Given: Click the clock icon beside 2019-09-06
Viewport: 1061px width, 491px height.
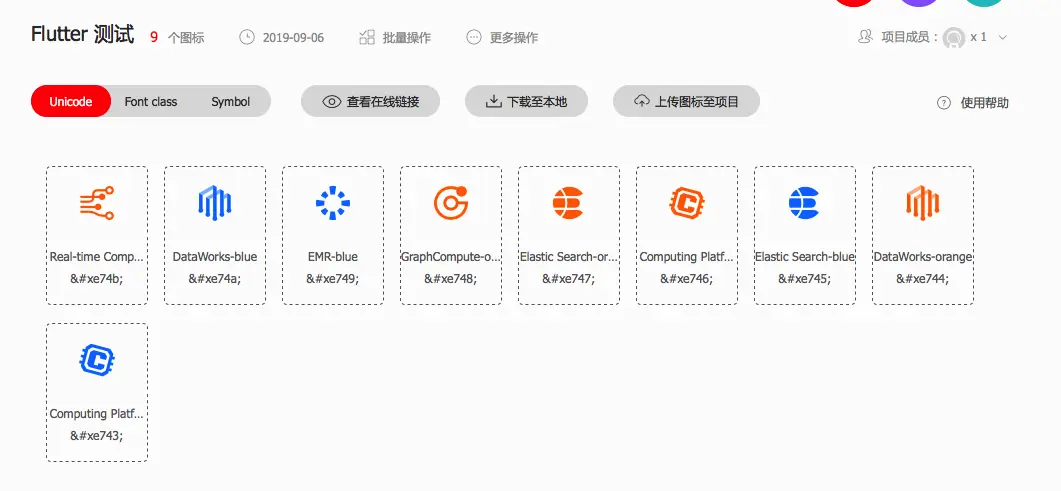Looking at the screenshot, I should coord(248,37).
